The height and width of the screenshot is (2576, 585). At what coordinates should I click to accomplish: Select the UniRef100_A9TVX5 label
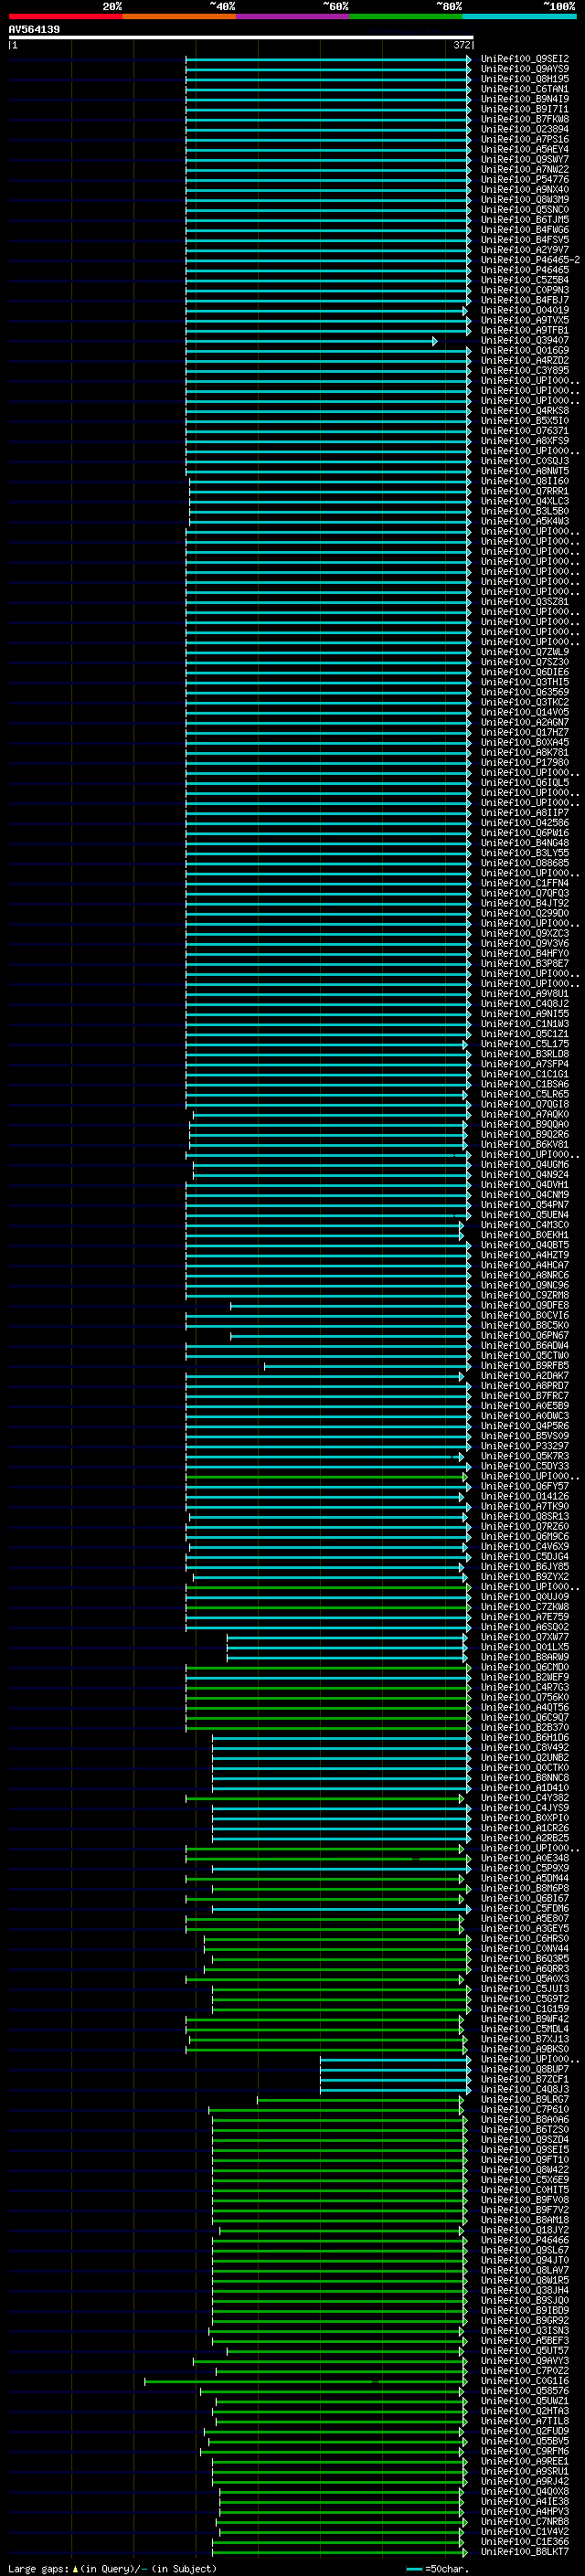point(525,321)
